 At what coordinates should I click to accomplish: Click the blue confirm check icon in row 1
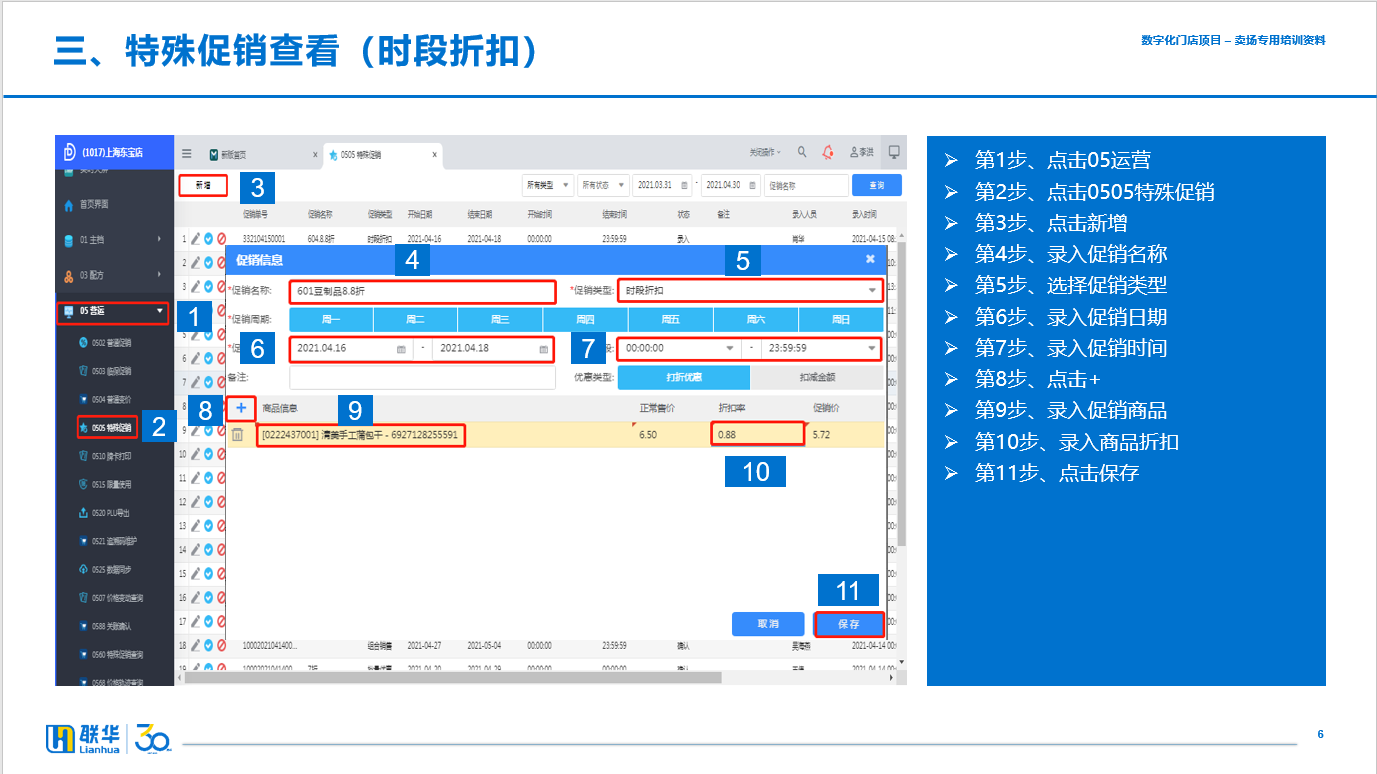[x=208, y=239]
